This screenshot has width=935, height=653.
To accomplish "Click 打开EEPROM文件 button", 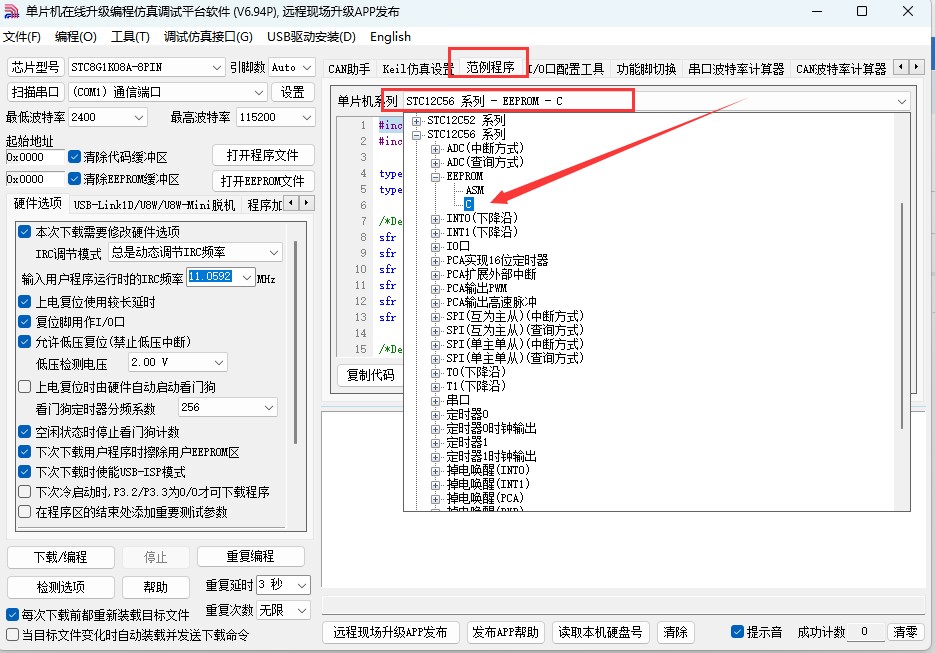I will pyautogui.click(x=263, y=181).
